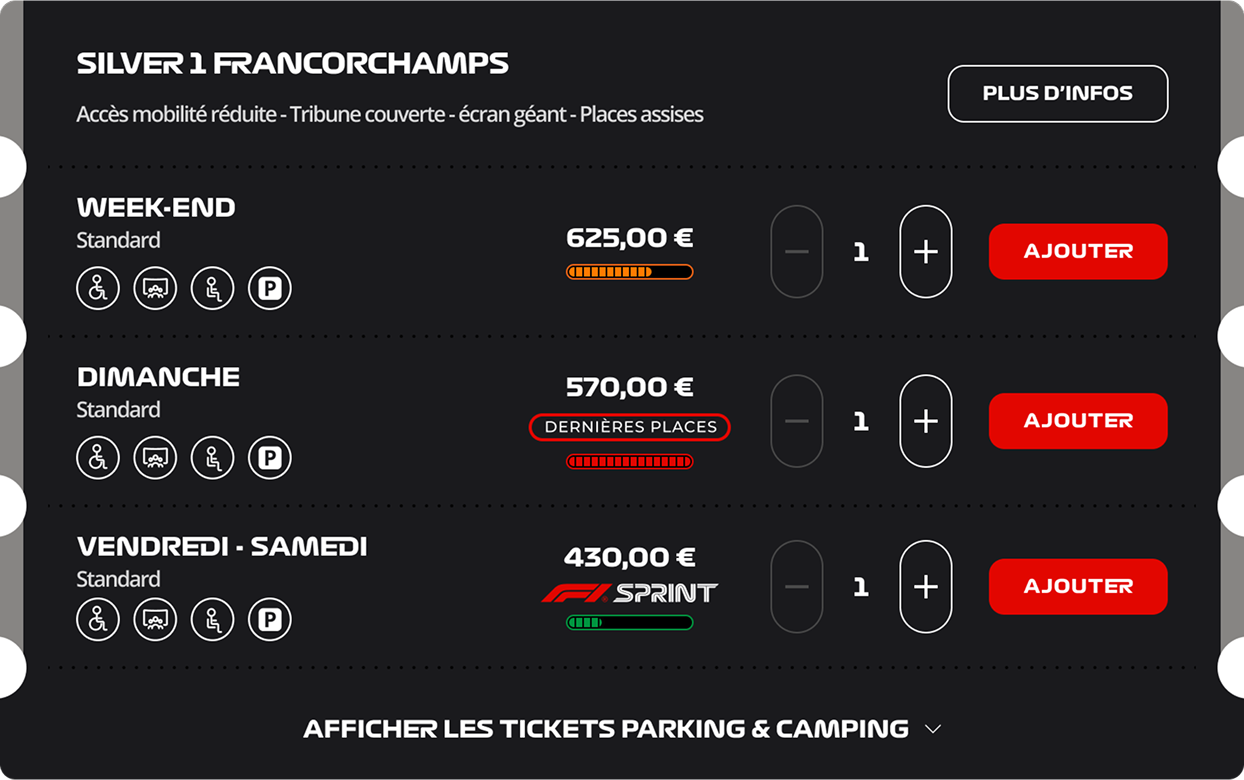Click the seated places icon under Week-end

pyautogui.click(x=213, y=289)
